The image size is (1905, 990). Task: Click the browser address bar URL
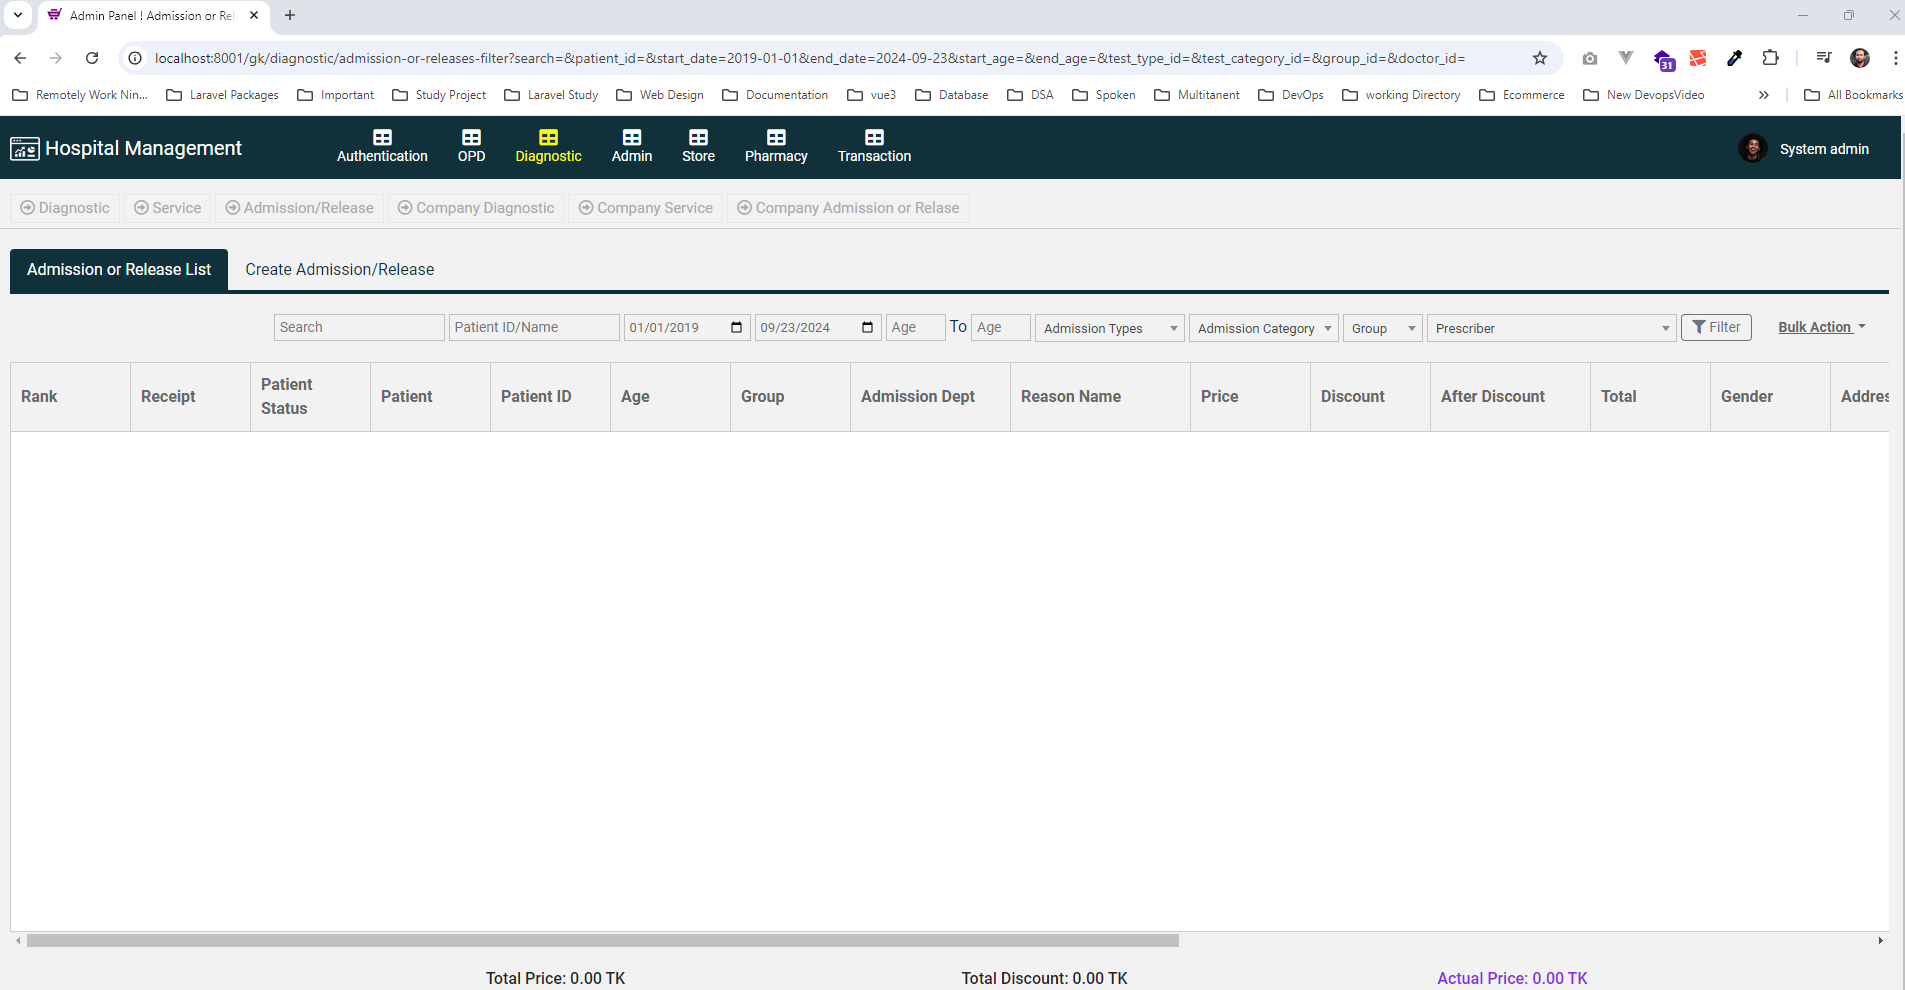point(810,58)
